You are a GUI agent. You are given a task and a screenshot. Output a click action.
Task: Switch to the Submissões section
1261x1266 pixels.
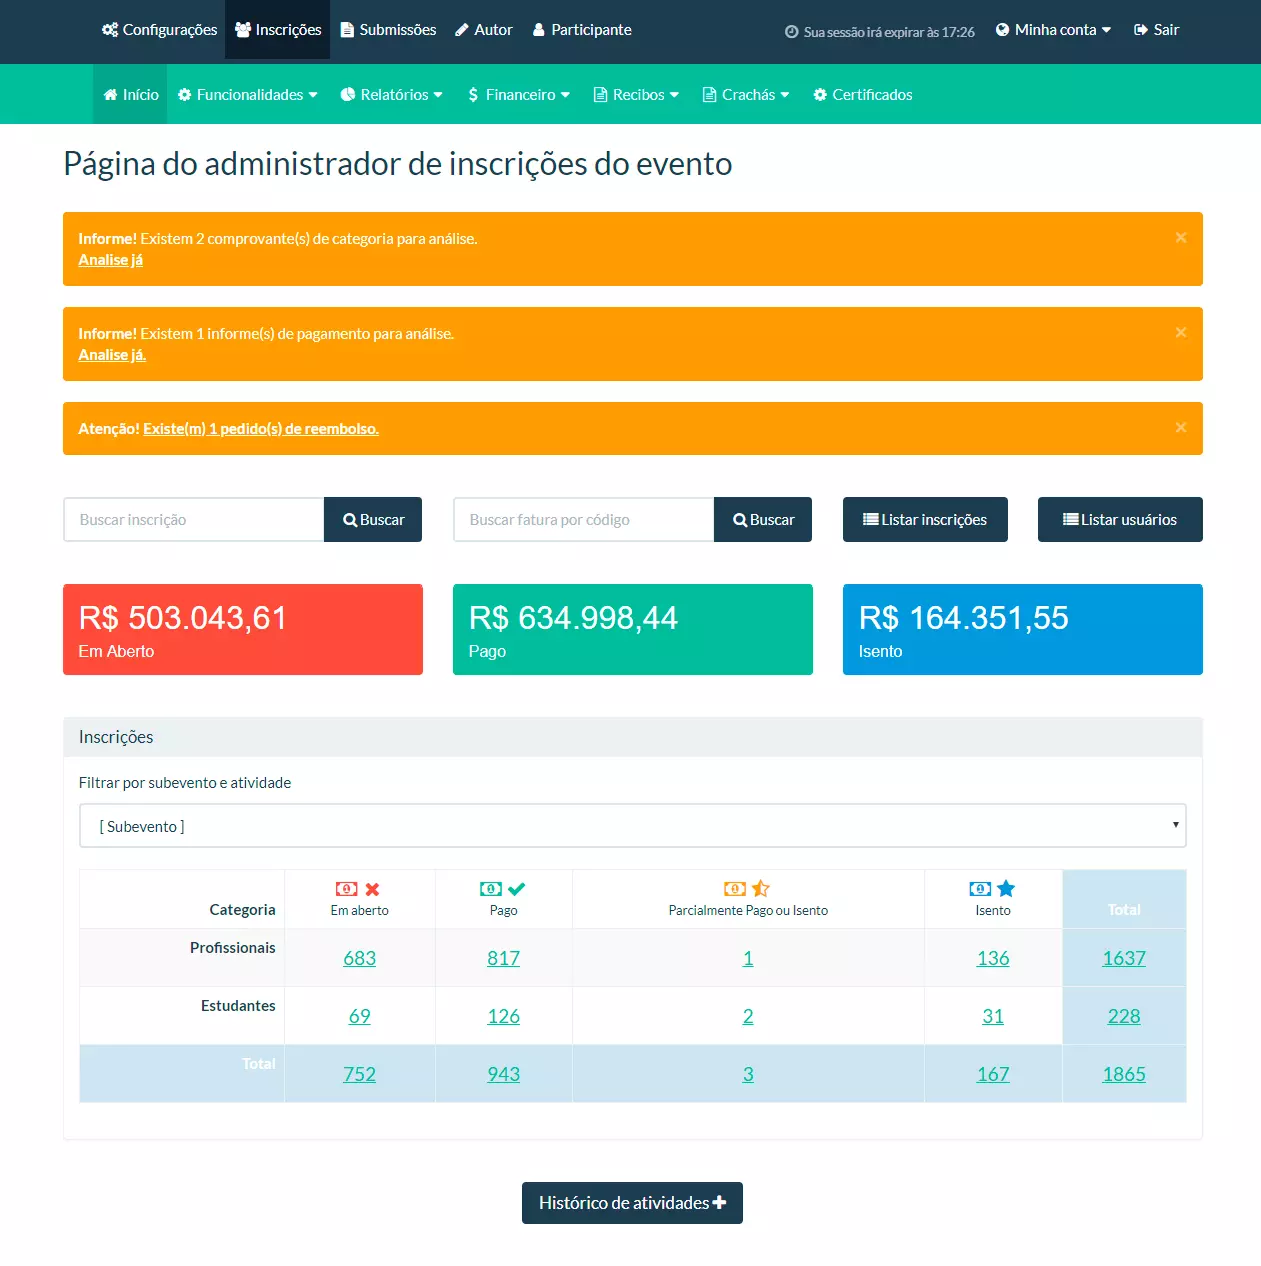[388, 30]
